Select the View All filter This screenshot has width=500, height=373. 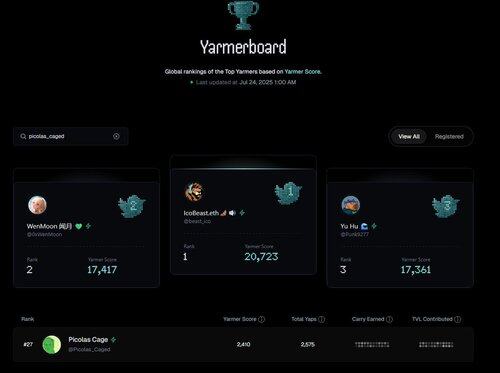(x=409, y=136)
